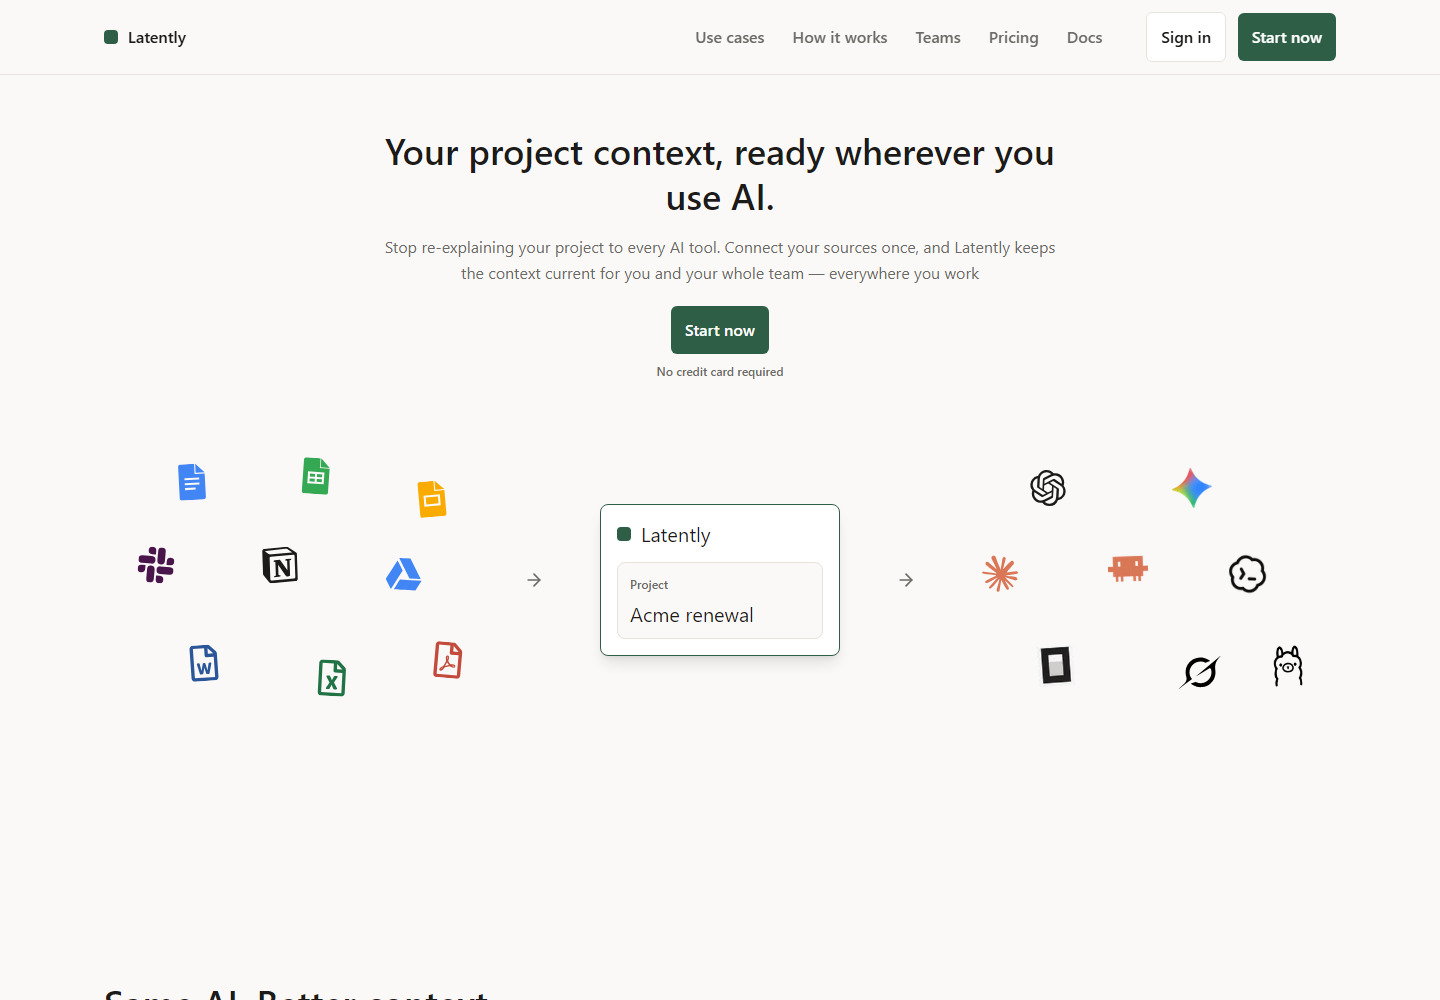Click the Gemini sparkle icon
Image resolution: width=1440 pixels, height=1000 pixels.
click(x=1192, y=488)
